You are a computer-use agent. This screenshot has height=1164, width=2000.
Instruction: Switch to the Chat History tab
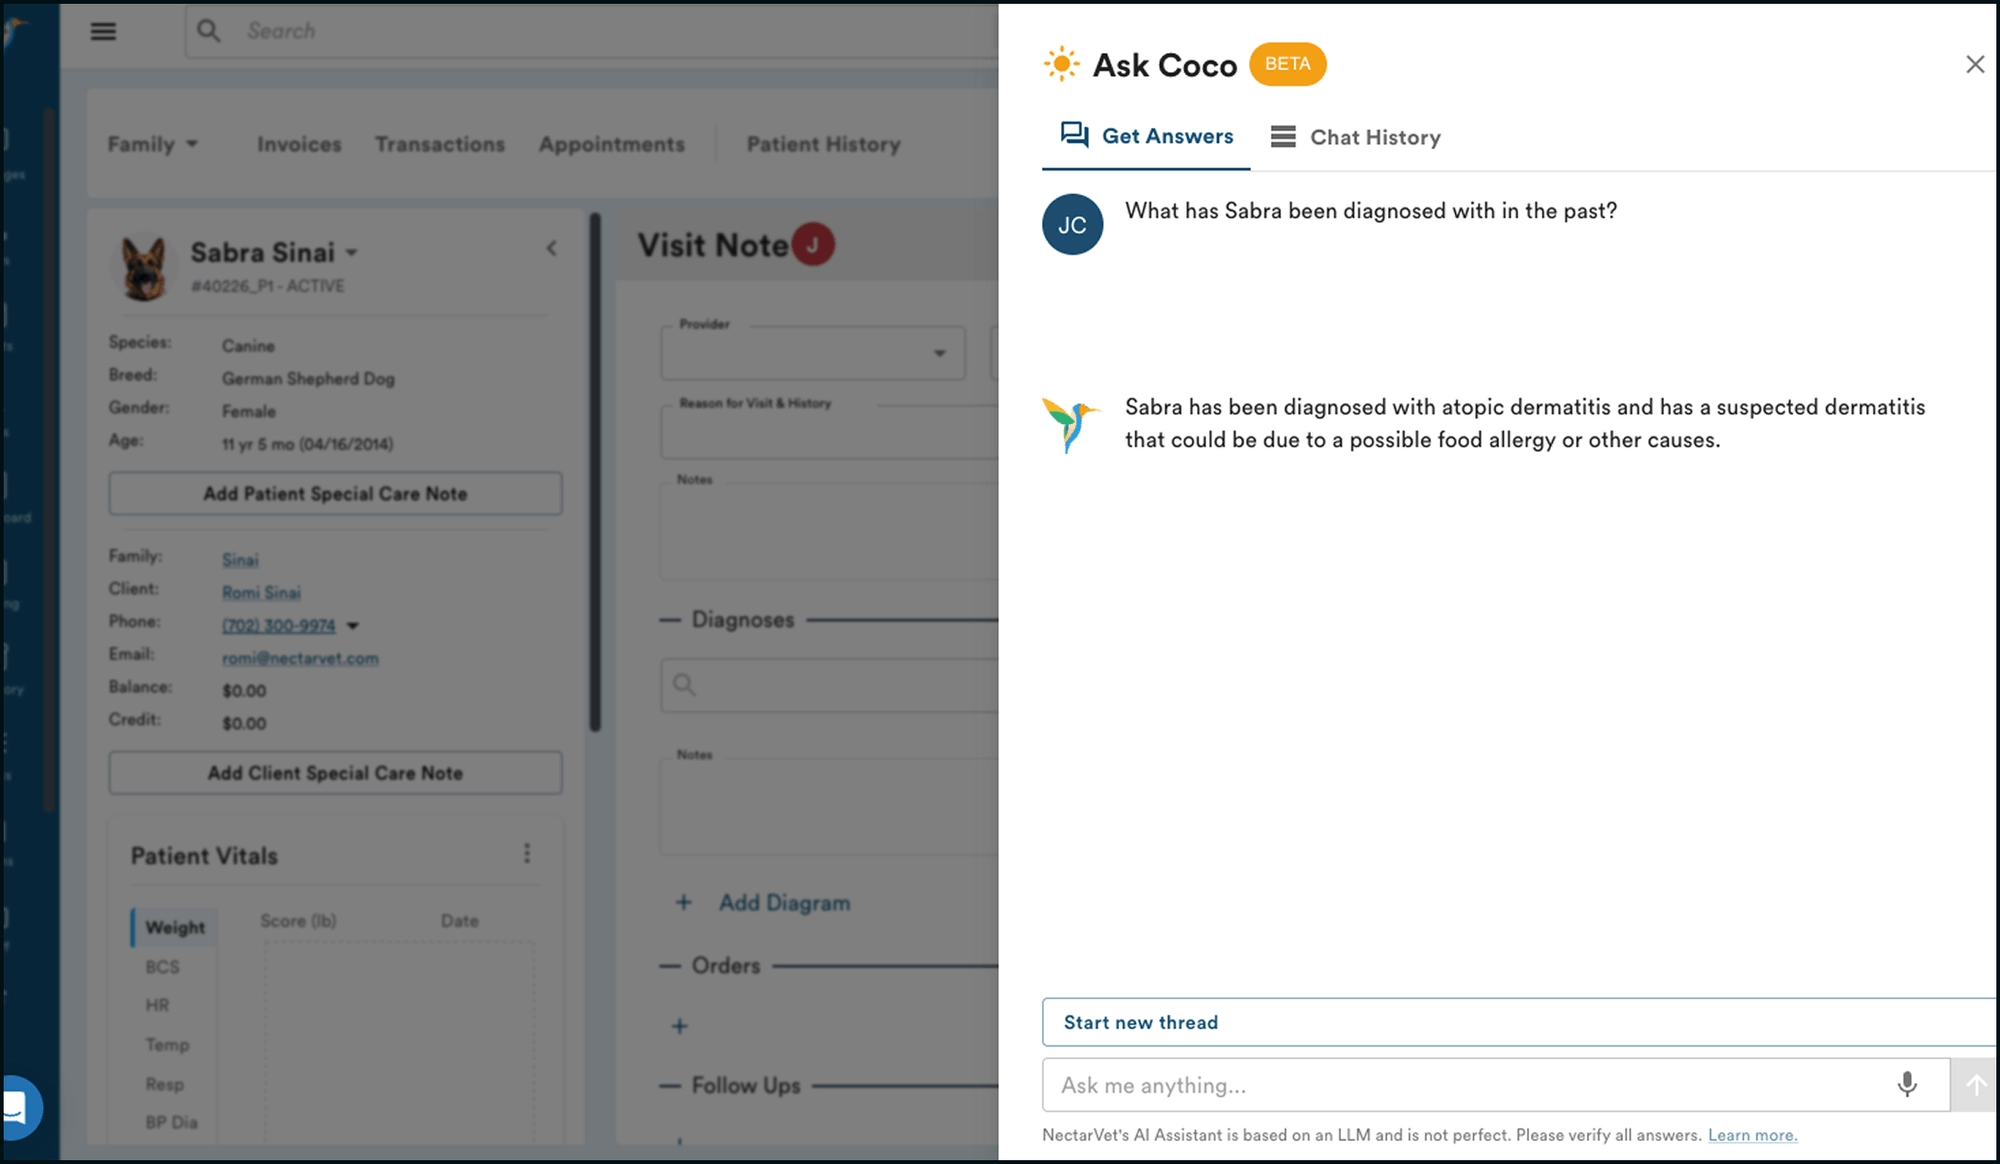coord(1356,137)
